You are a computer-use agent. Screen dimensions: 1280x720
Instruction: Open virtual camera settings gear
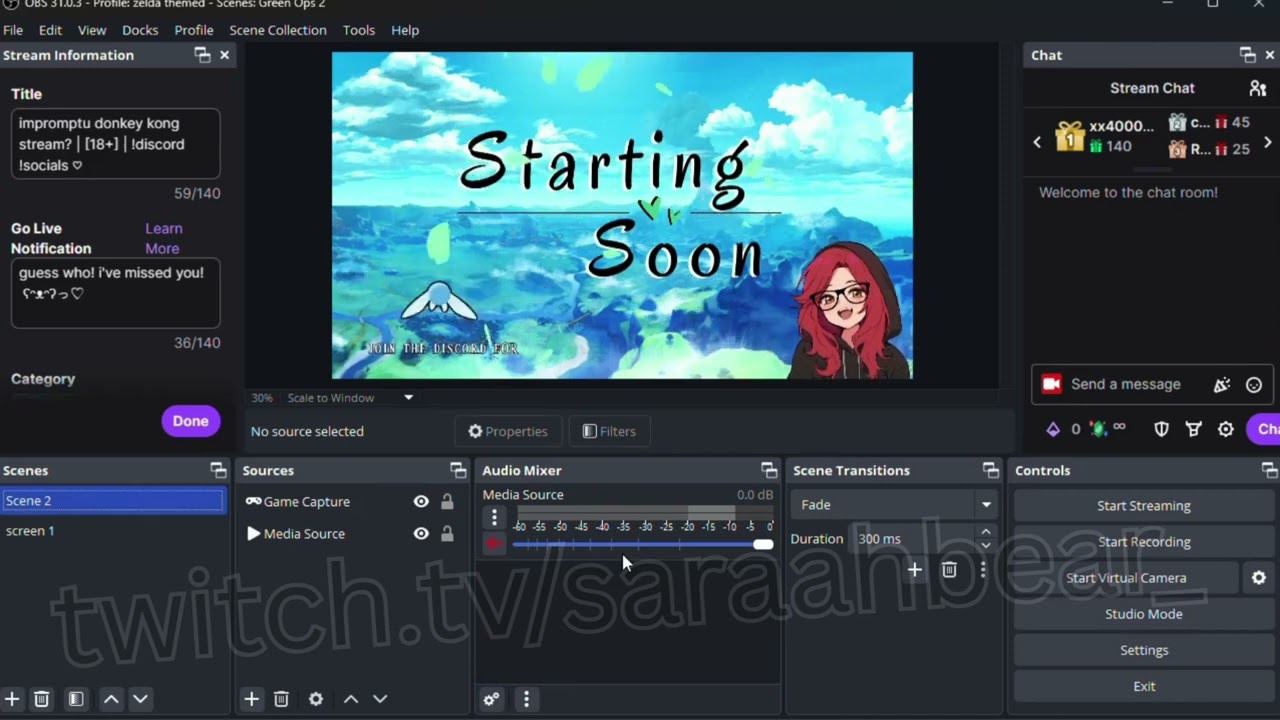pyautogui.click(x=1259, y=578)
